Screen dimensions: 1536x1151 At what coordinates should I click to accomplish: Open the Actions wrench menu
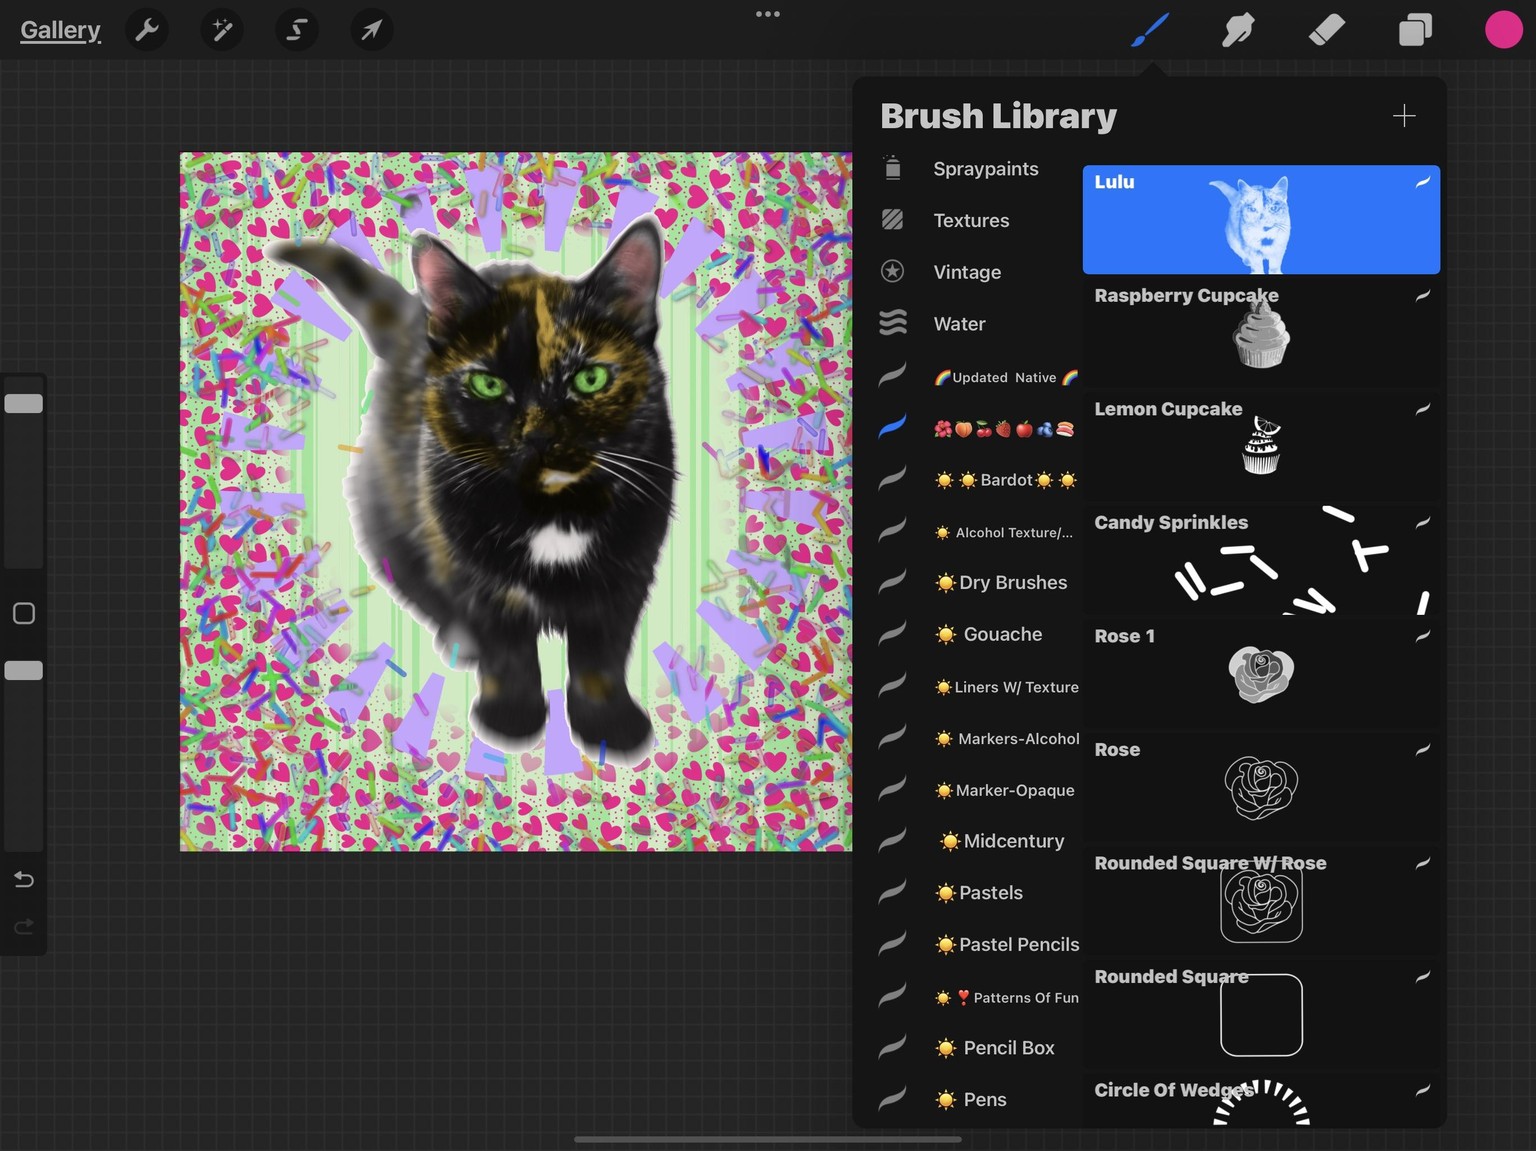click(x=147, y=30)
